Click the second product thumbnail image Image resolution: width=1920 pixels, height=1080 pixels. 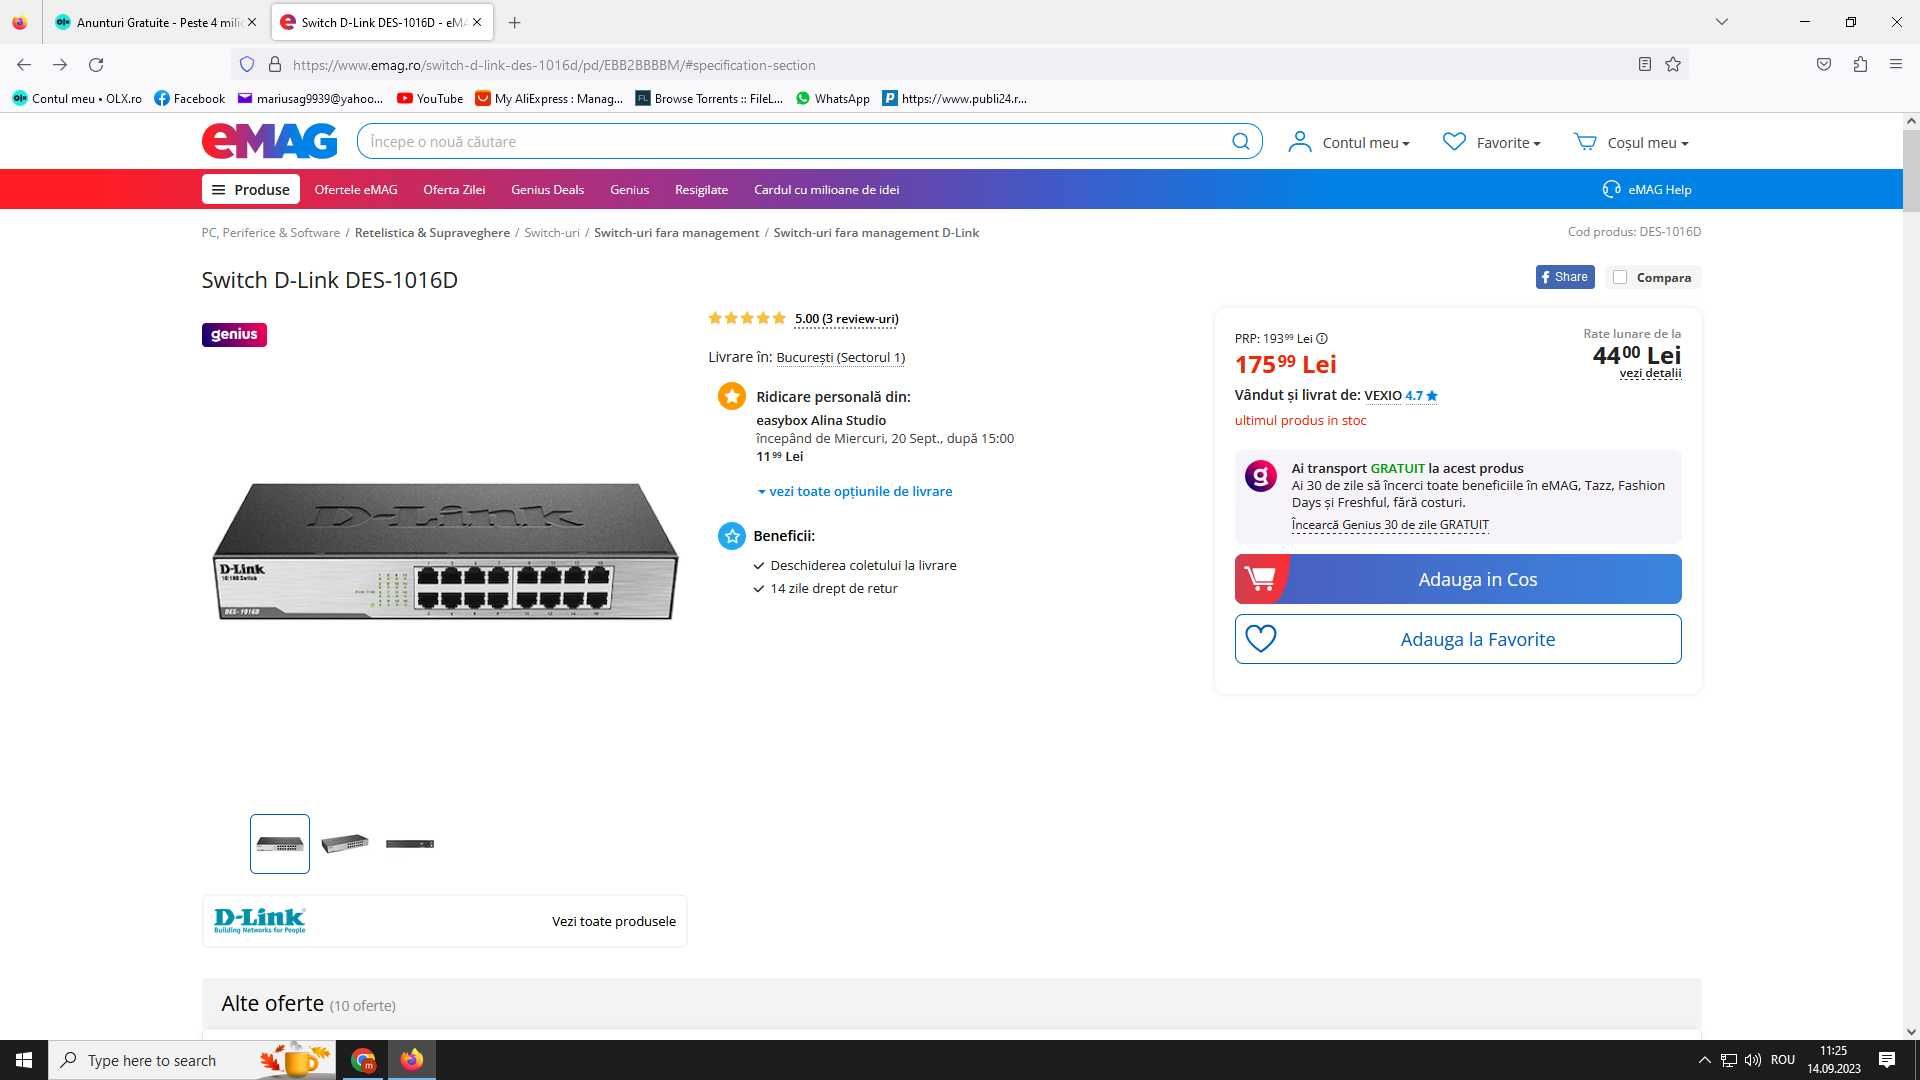[x=345, y=843]
